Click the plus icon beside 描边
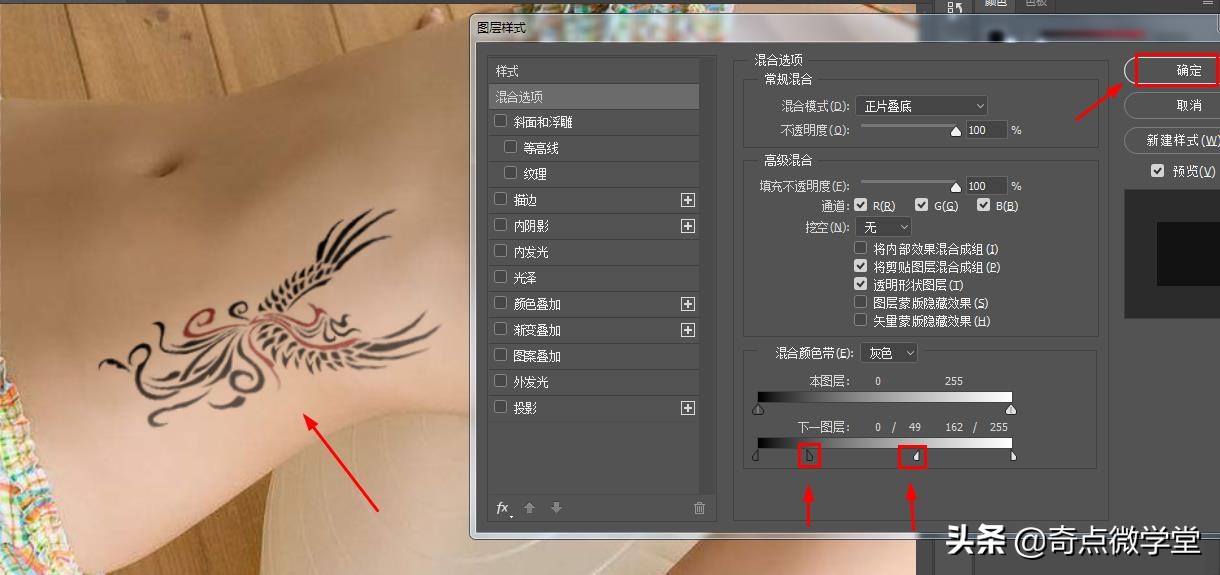Image resolution: width=1220 pixels, height=575 pixels. [x=687, y=200]
